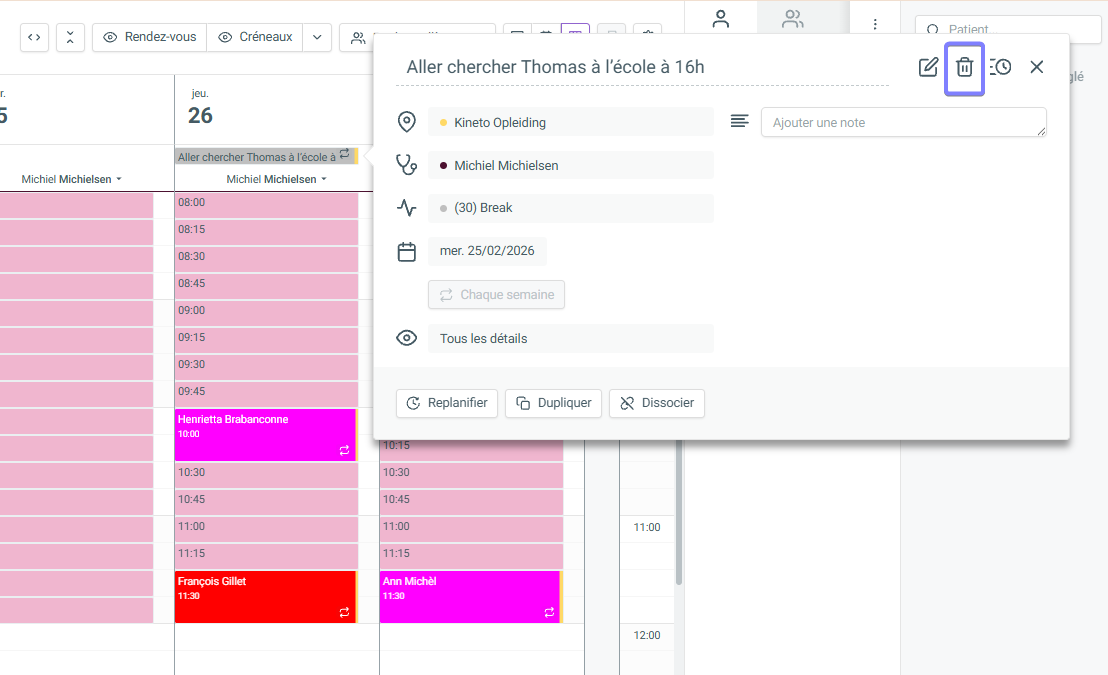
Task: Click the Dissocier button
Action: click(x=657, y=403)
